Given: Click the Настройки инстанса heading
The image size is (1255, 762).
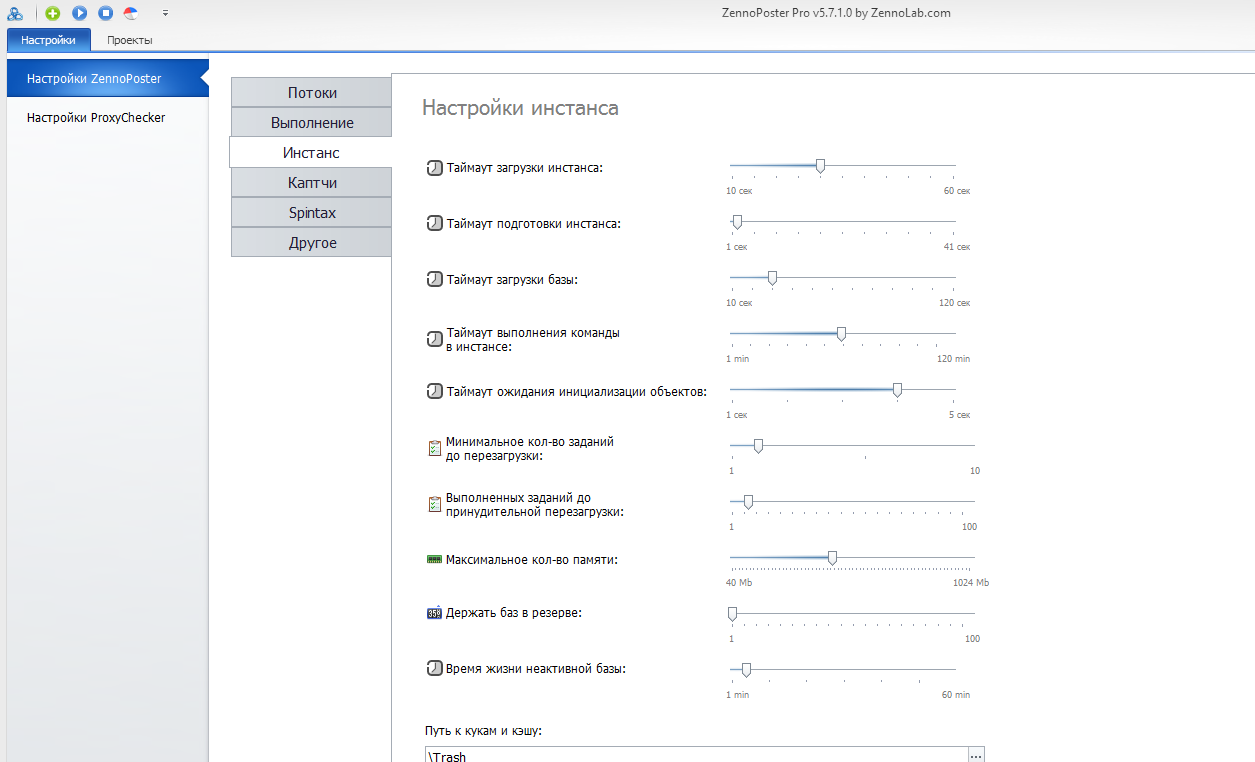Looking at the screenshot, I should (520, 108).
